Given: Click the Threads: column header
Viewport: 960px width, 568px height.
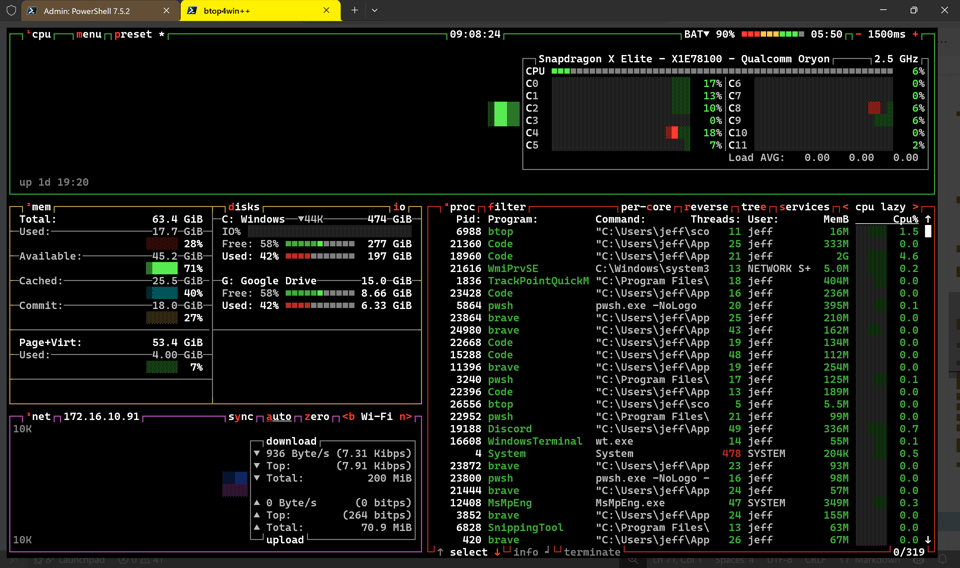Looking at the screenshot, I should [x=715, y=219].
